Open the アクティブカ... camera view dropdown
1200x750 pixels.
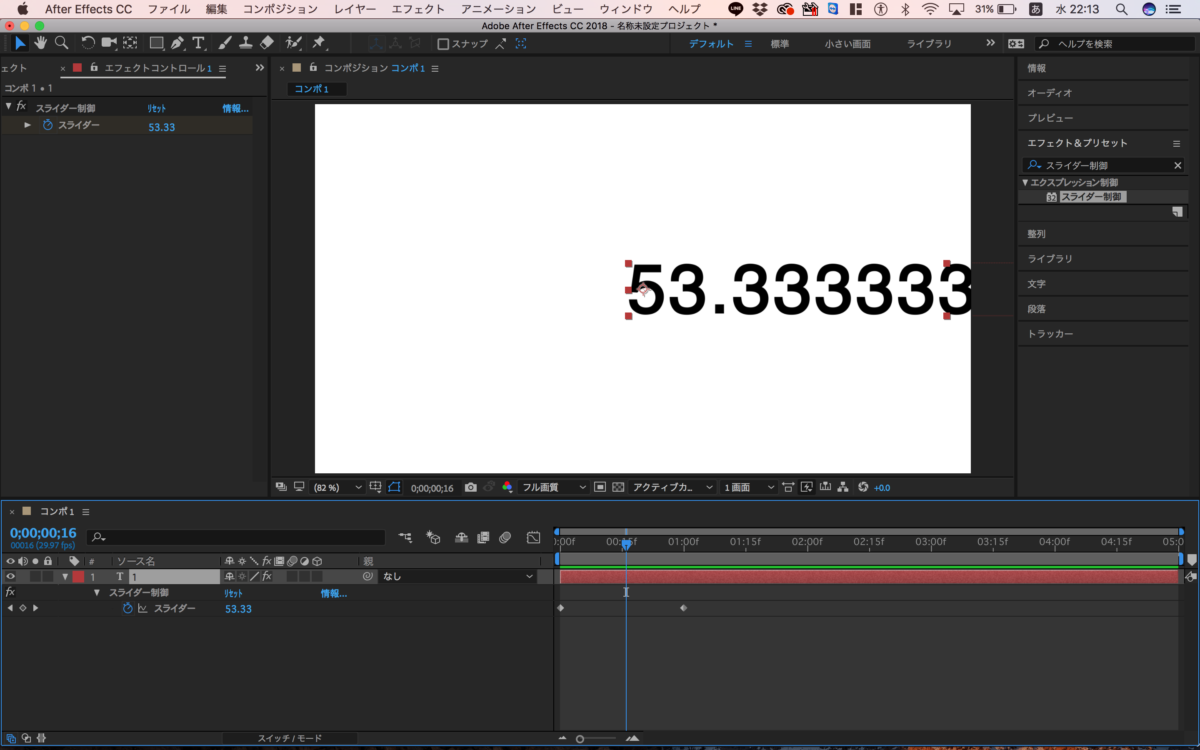[x=673, y=487]
